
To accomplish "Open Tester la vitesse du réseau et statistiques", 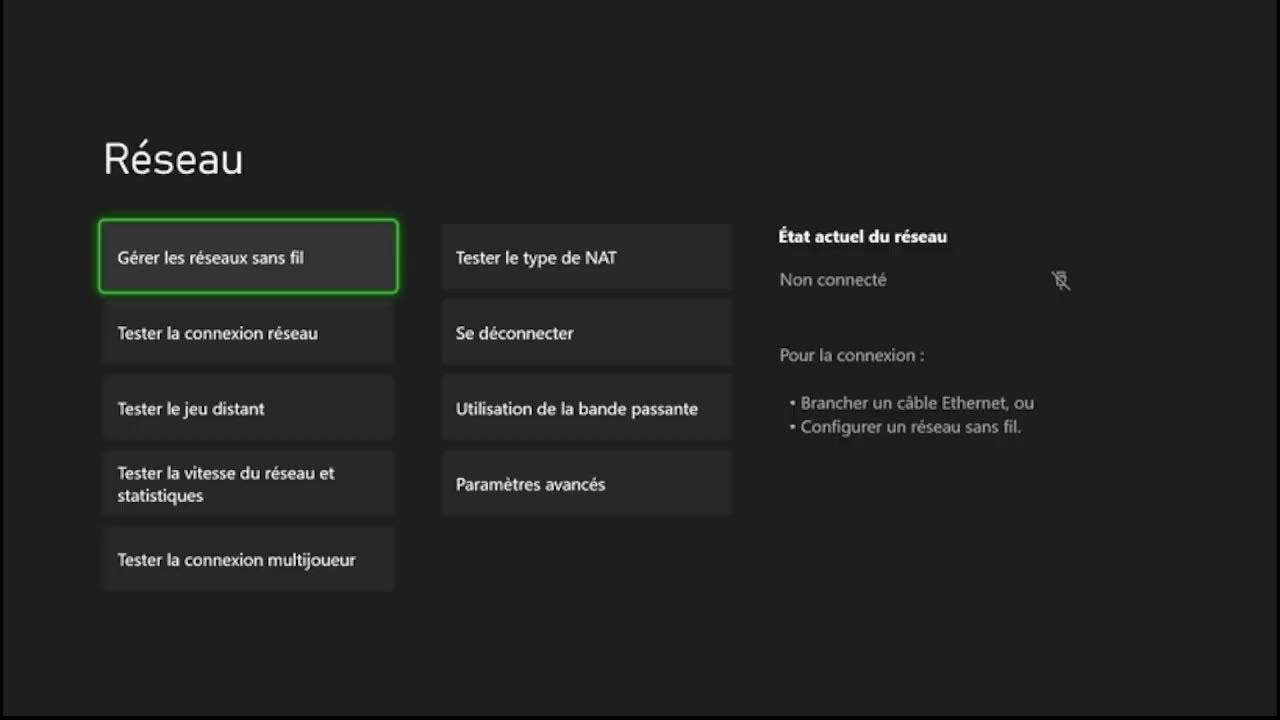I will click(248, 484).
